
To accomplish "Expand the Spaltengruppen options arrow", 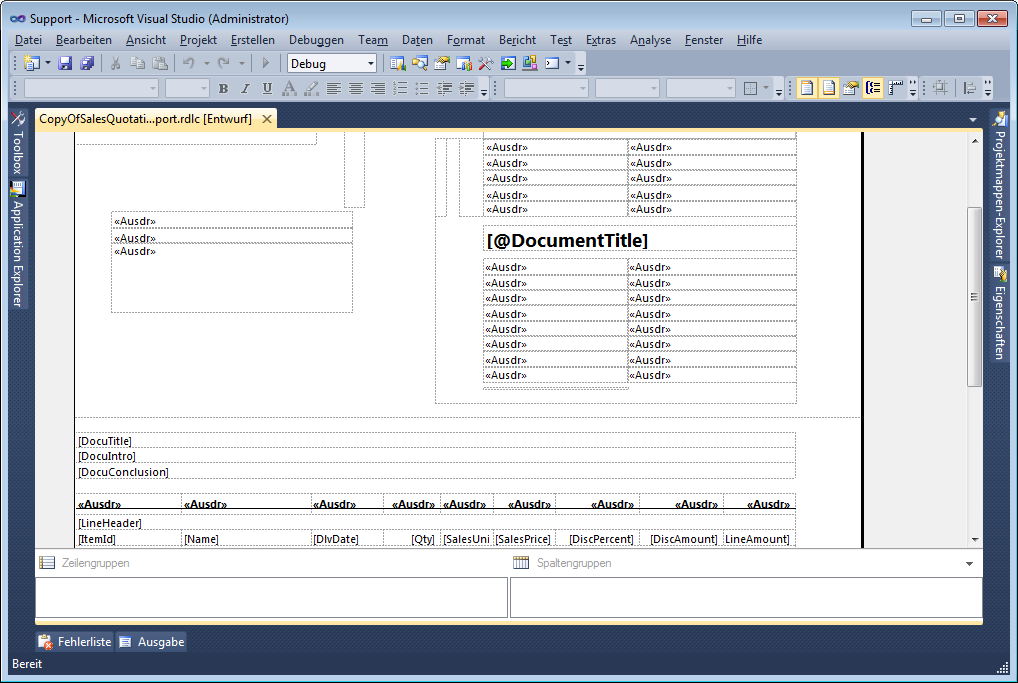I will click(969, 564).
